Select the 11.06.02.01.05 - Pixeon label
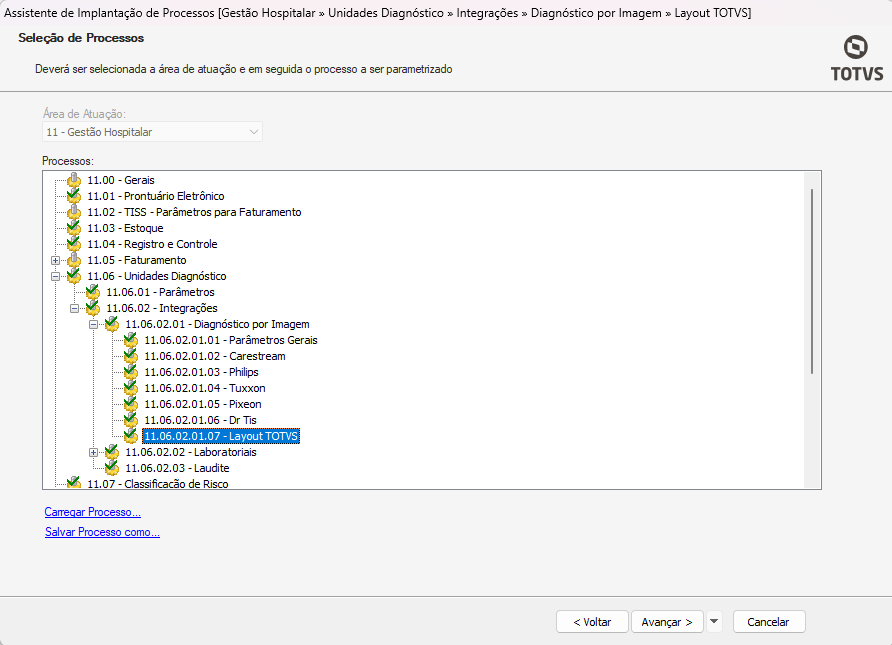The image size is (892, 645). (203, 404)
